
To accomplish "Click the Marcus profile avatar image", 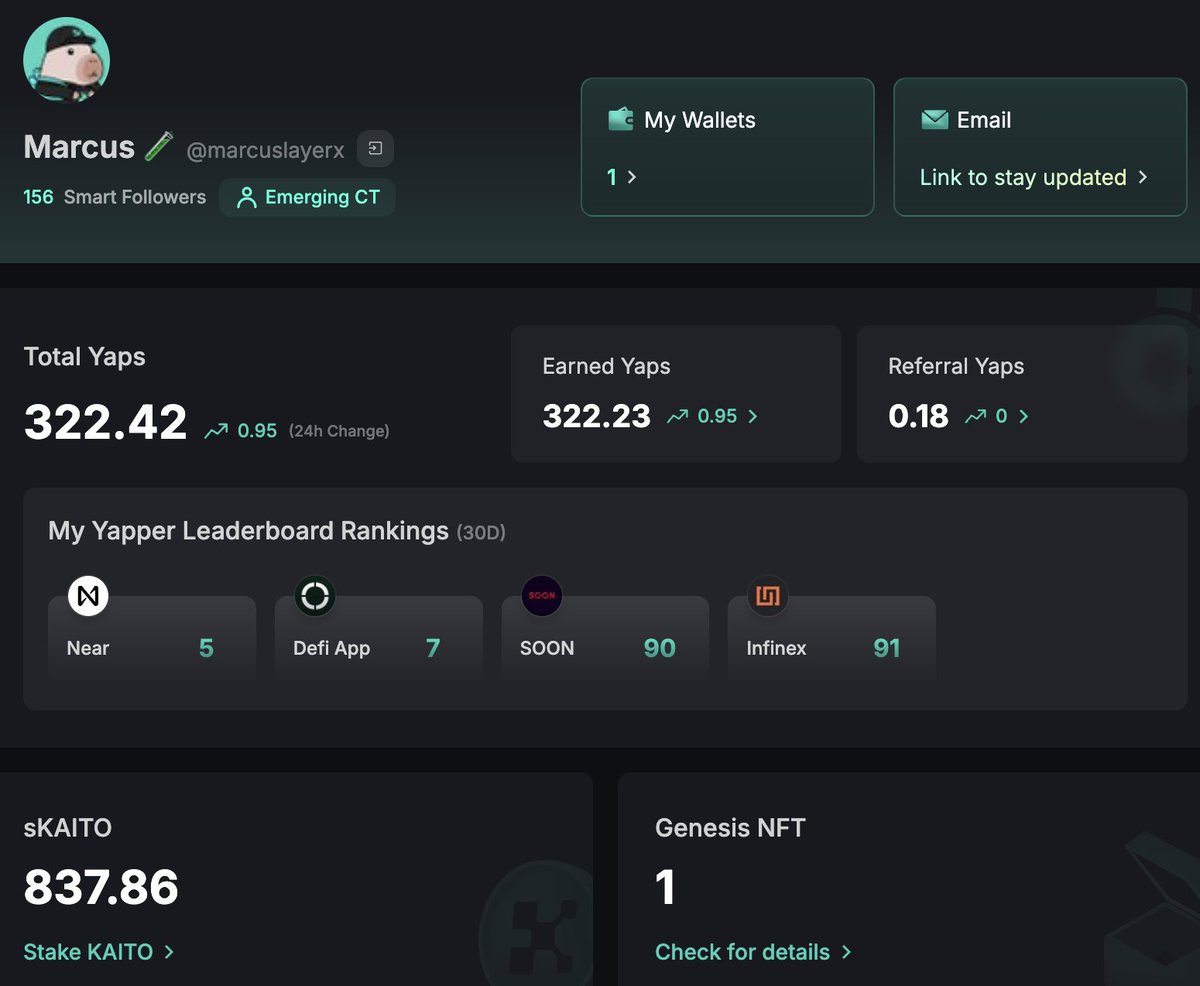I will 66,61.
